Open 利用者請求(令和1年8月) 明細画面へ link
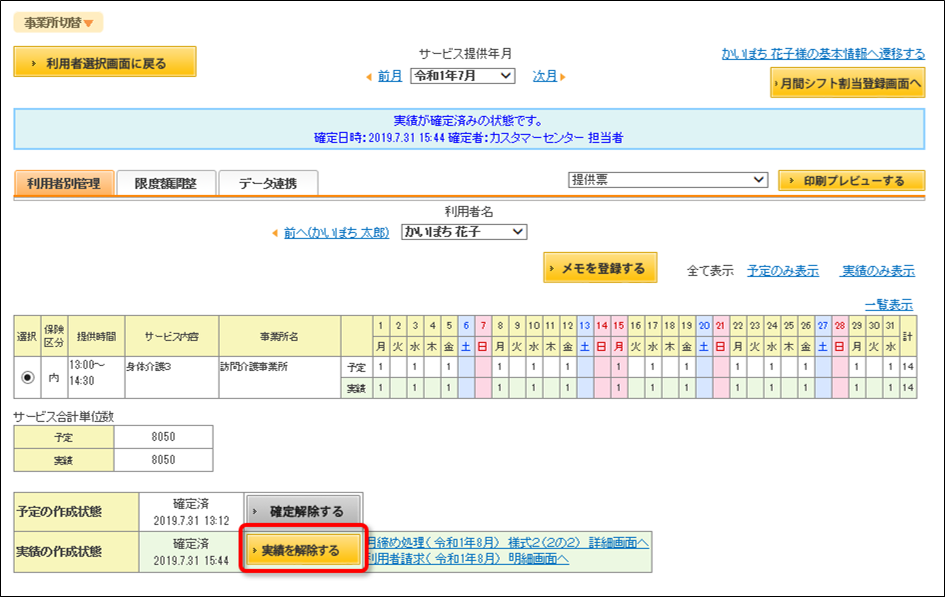945x597 pixels. coord(467,559)
